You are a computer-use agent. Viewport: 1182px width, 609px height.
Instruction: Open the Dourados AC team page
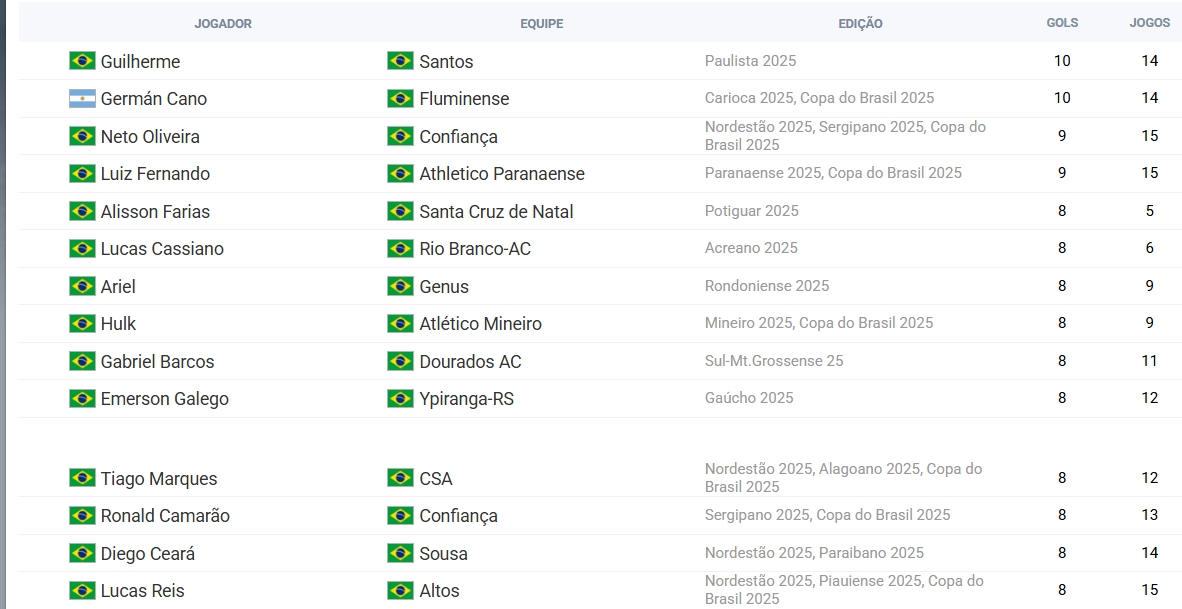(470, 361)
